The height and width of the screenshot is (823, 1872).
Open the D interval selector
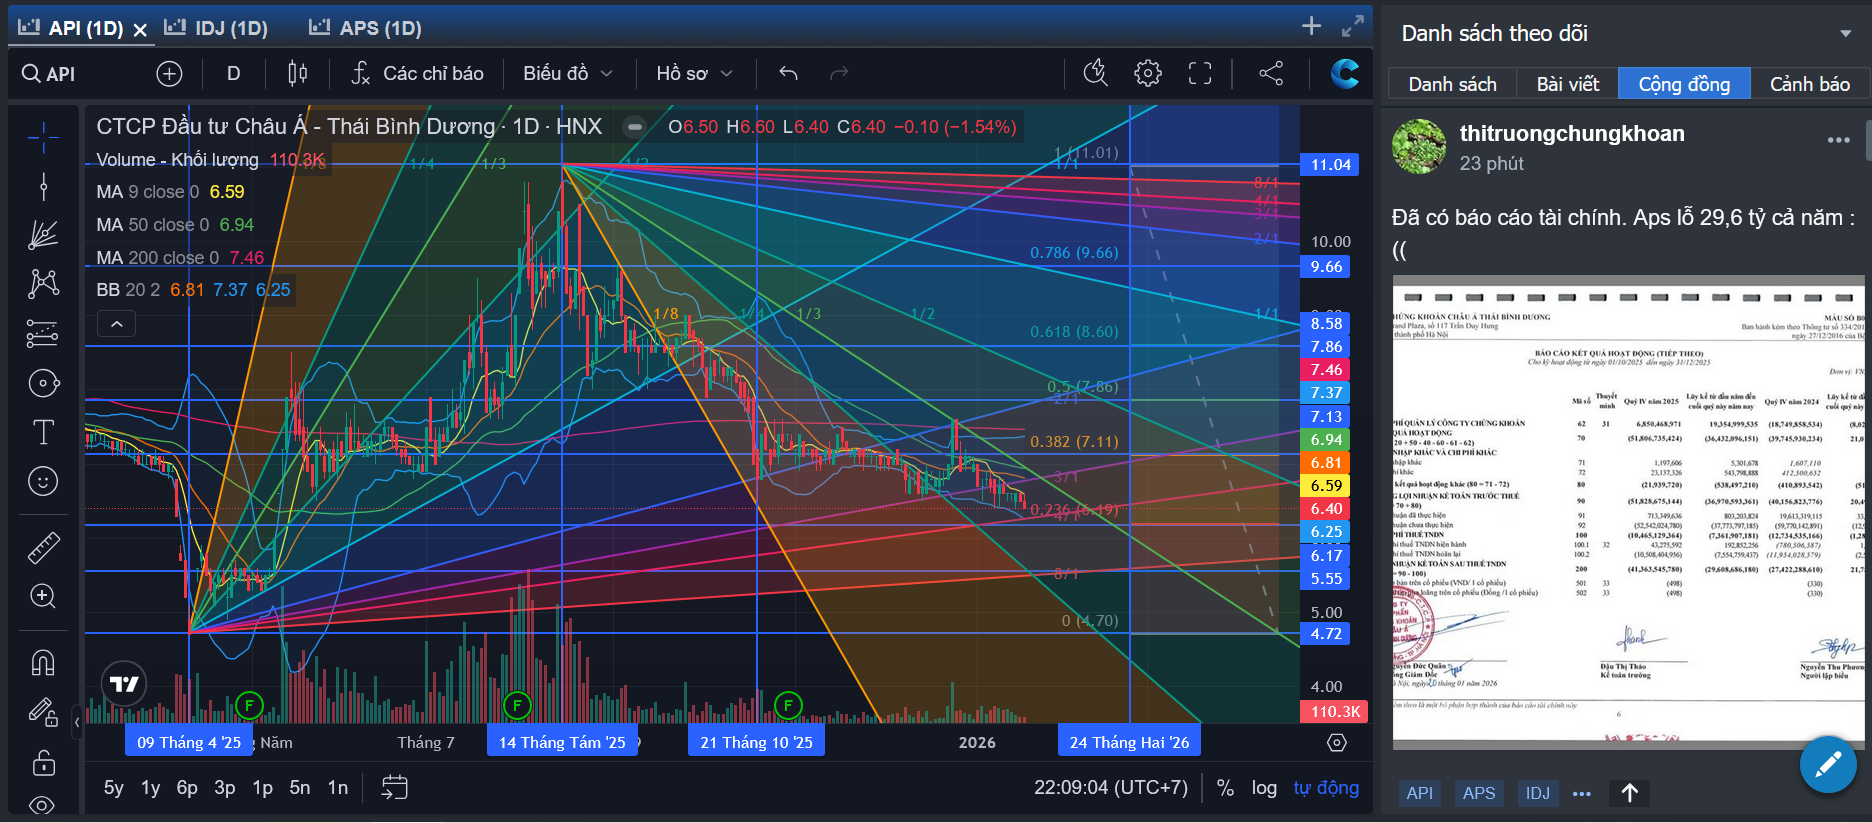pyautogui.click(x=233, y=73)
